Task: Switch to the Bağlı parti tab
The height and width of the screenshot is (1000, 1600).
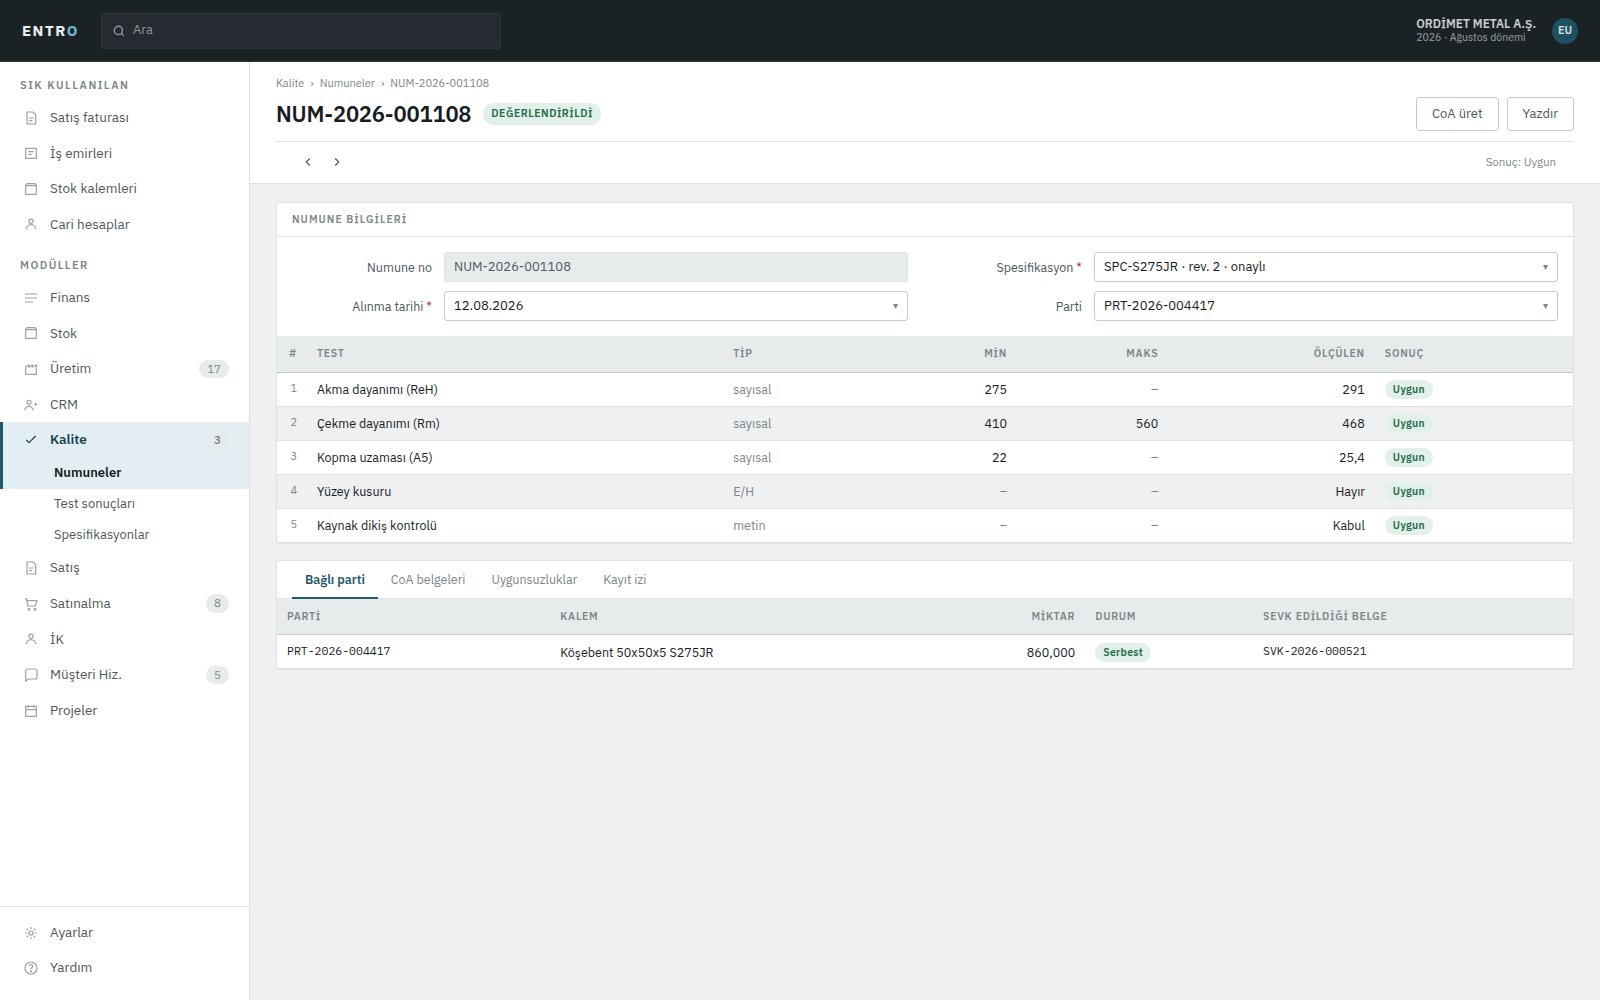Action: [x=335, y=580]
